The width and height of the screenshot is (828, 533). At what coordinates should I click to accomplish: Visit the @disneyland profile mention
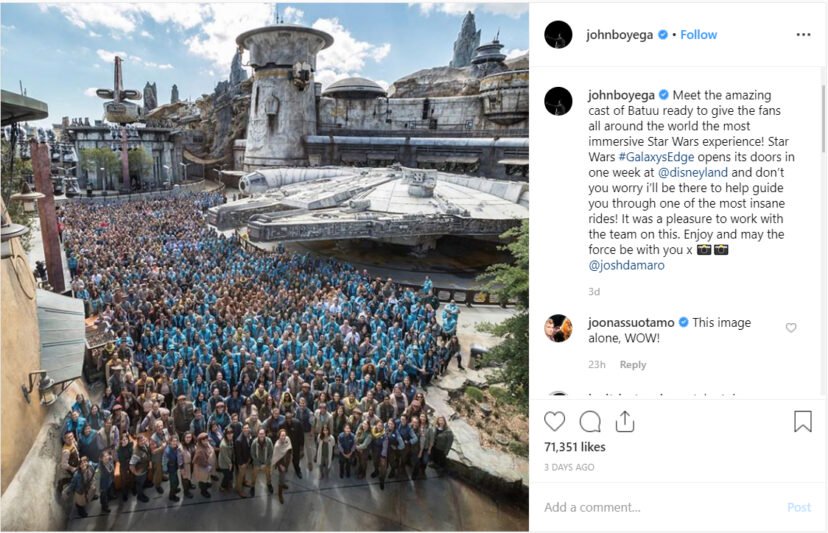click(691, 172)
